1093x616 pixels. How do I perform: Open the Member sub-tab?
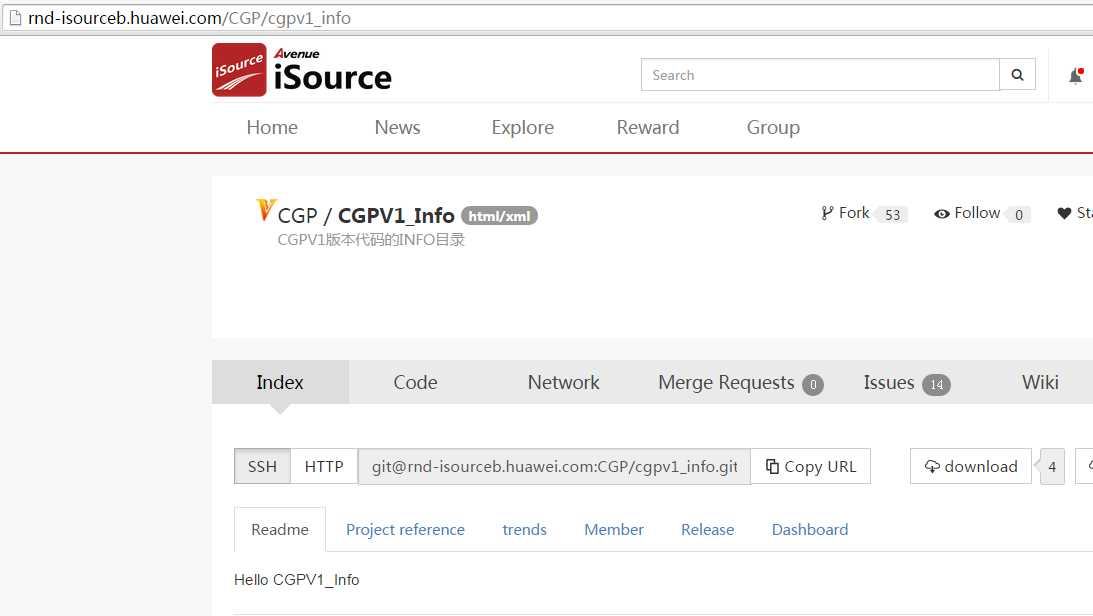tap(613, 530)
